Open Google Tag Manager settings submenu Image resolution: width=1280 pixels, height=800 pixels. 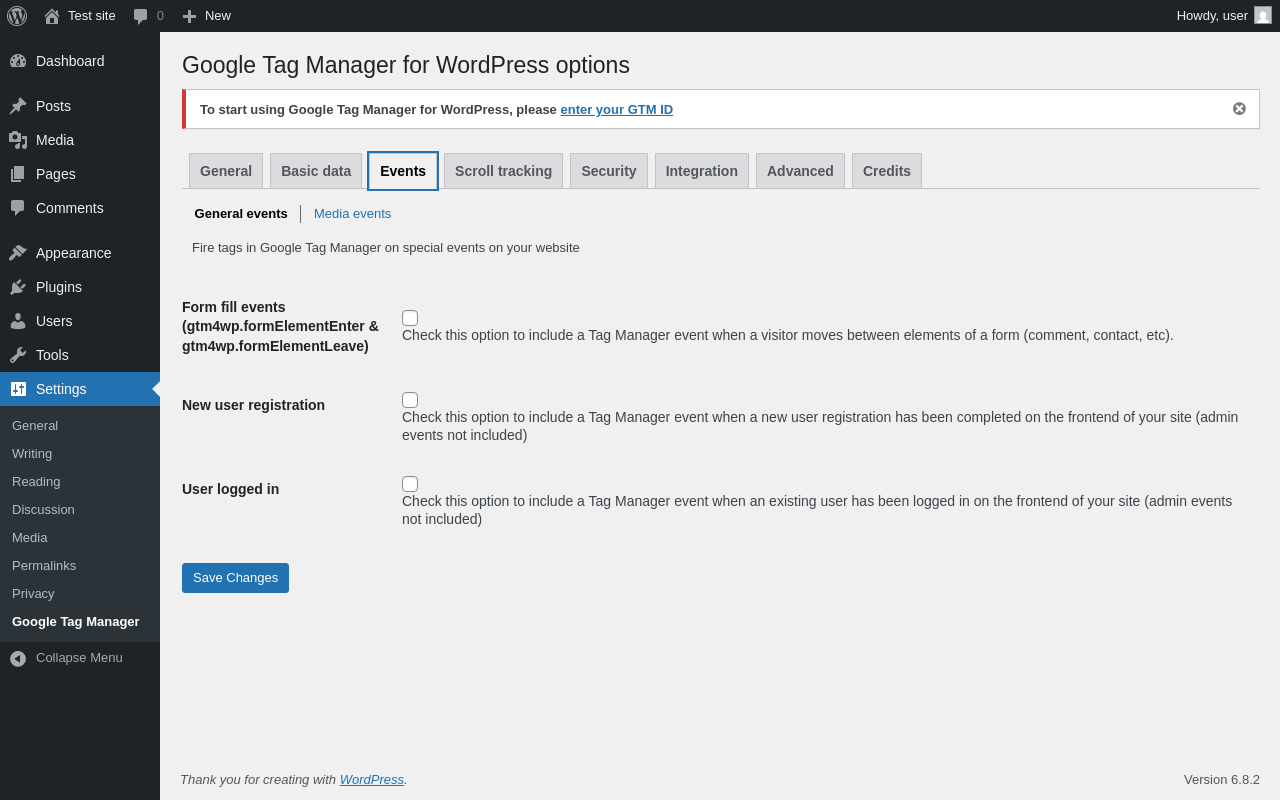tap(76, 622)
